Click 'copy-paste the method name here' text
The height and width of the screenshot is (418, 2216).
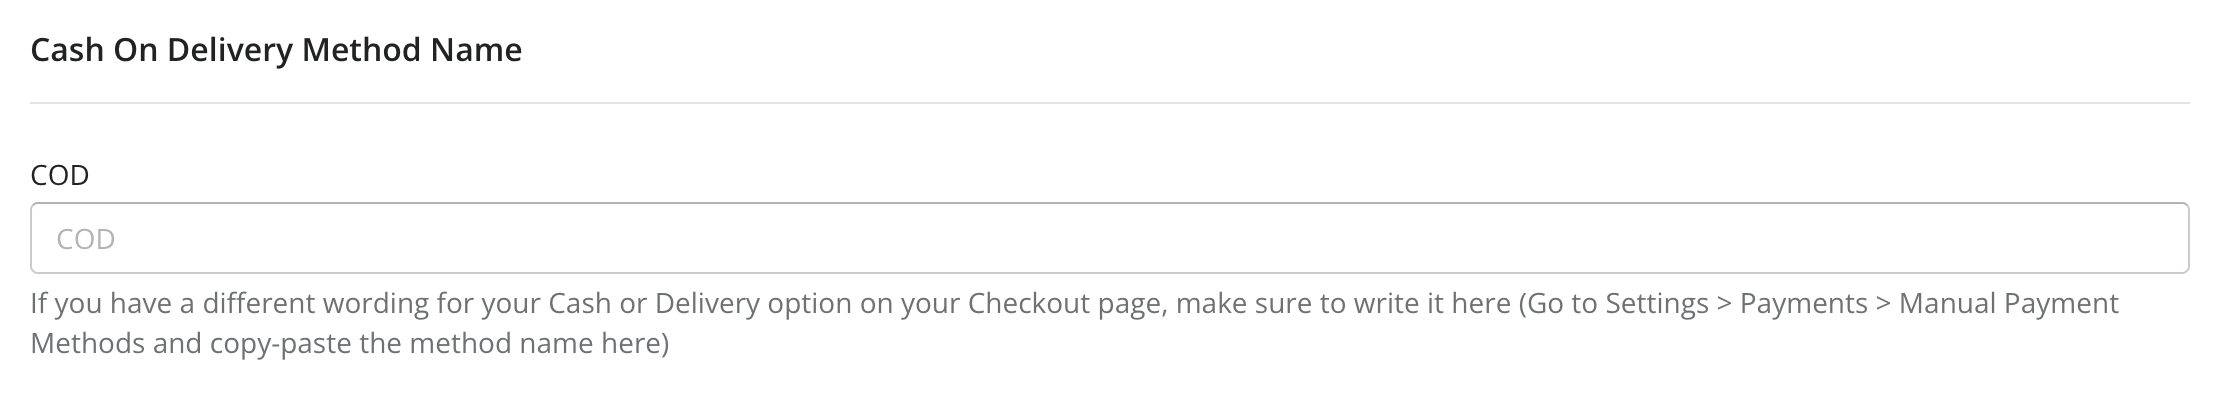pyautogui.click(x=439, y=344)
